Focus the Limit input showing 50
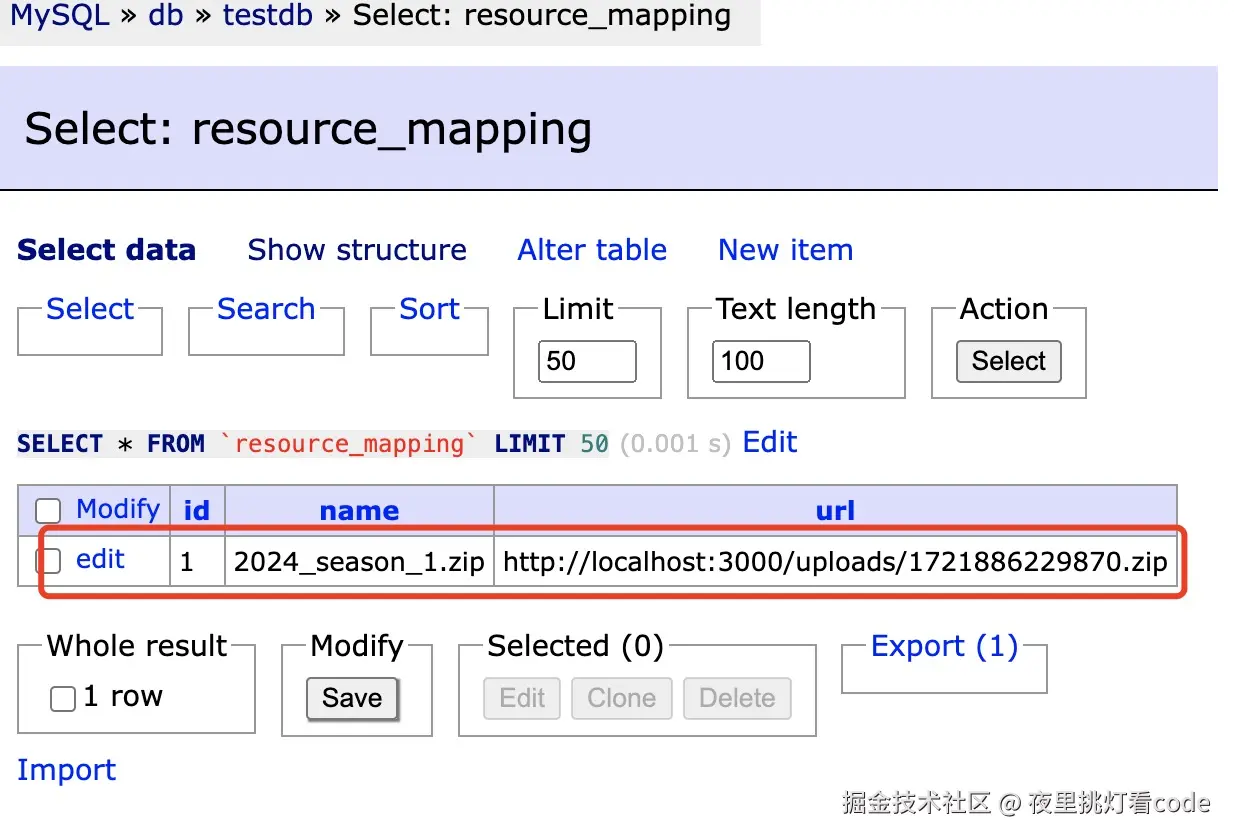Screen dimensions: 1234x840 587,361
